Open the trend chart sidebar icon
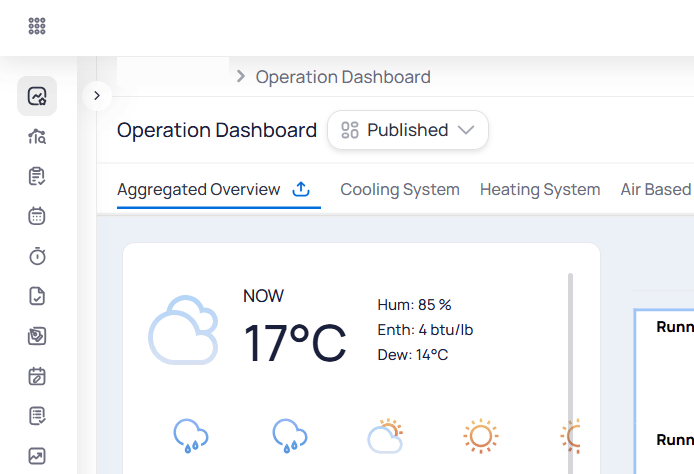Viewport: 694px width, 474px height. [x=37, y=456]
